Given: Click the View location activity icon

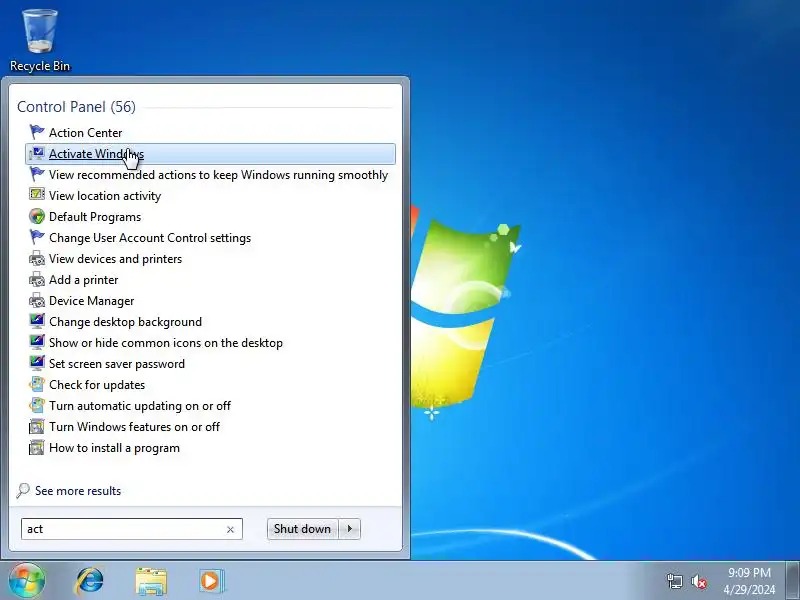Looking at the screenshot, I should 37,195.
